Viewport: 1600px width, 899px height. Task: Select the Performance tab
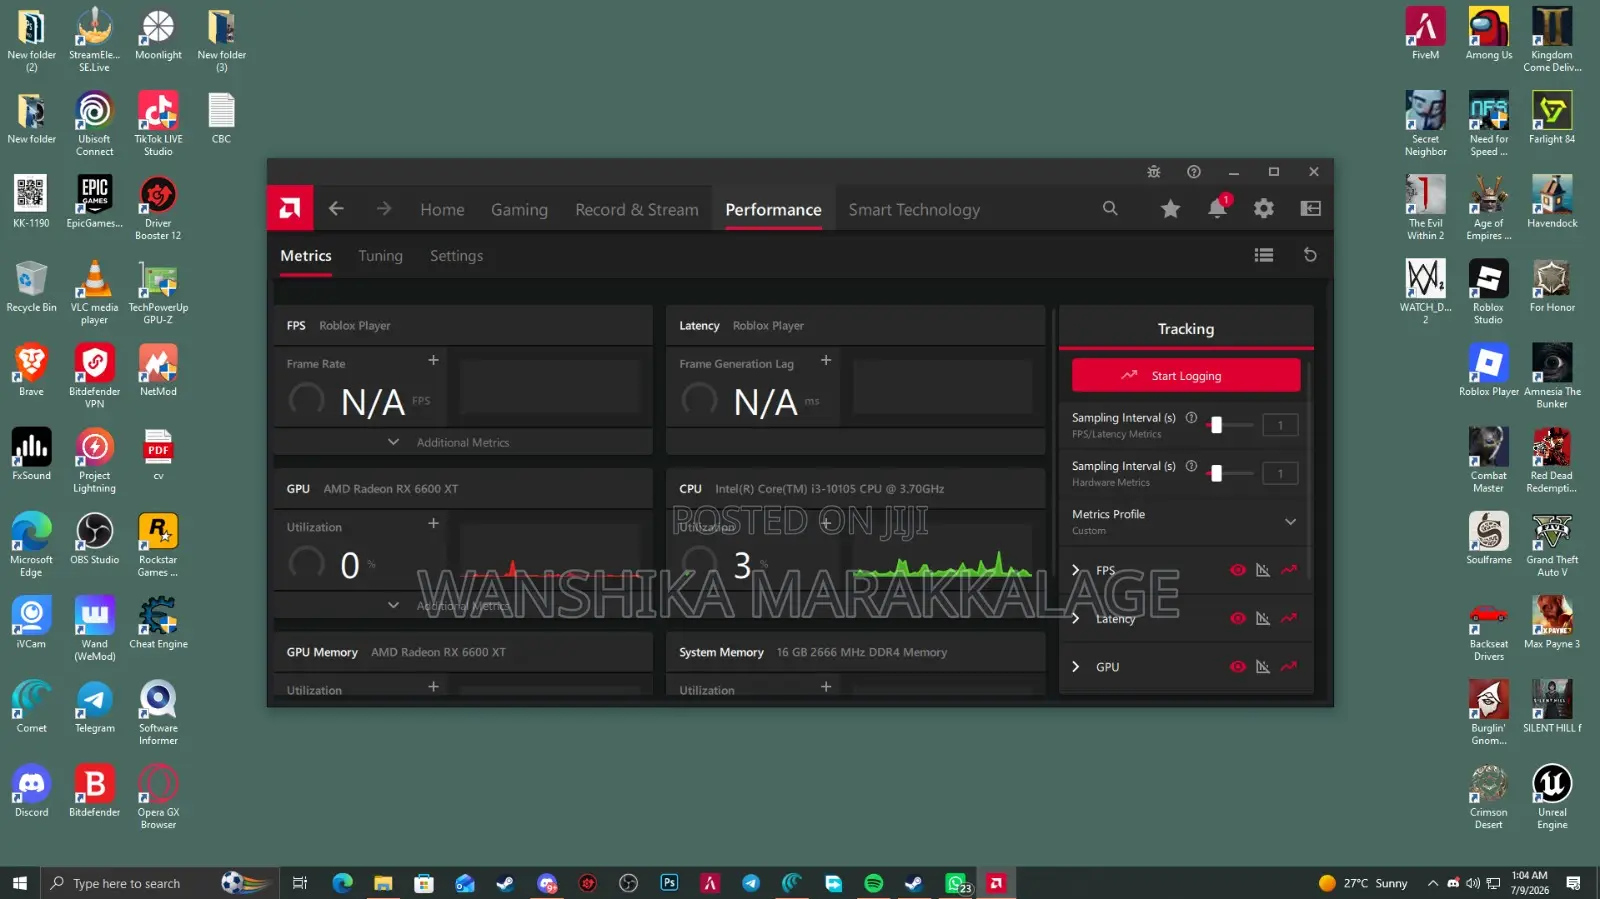[773, 210]
